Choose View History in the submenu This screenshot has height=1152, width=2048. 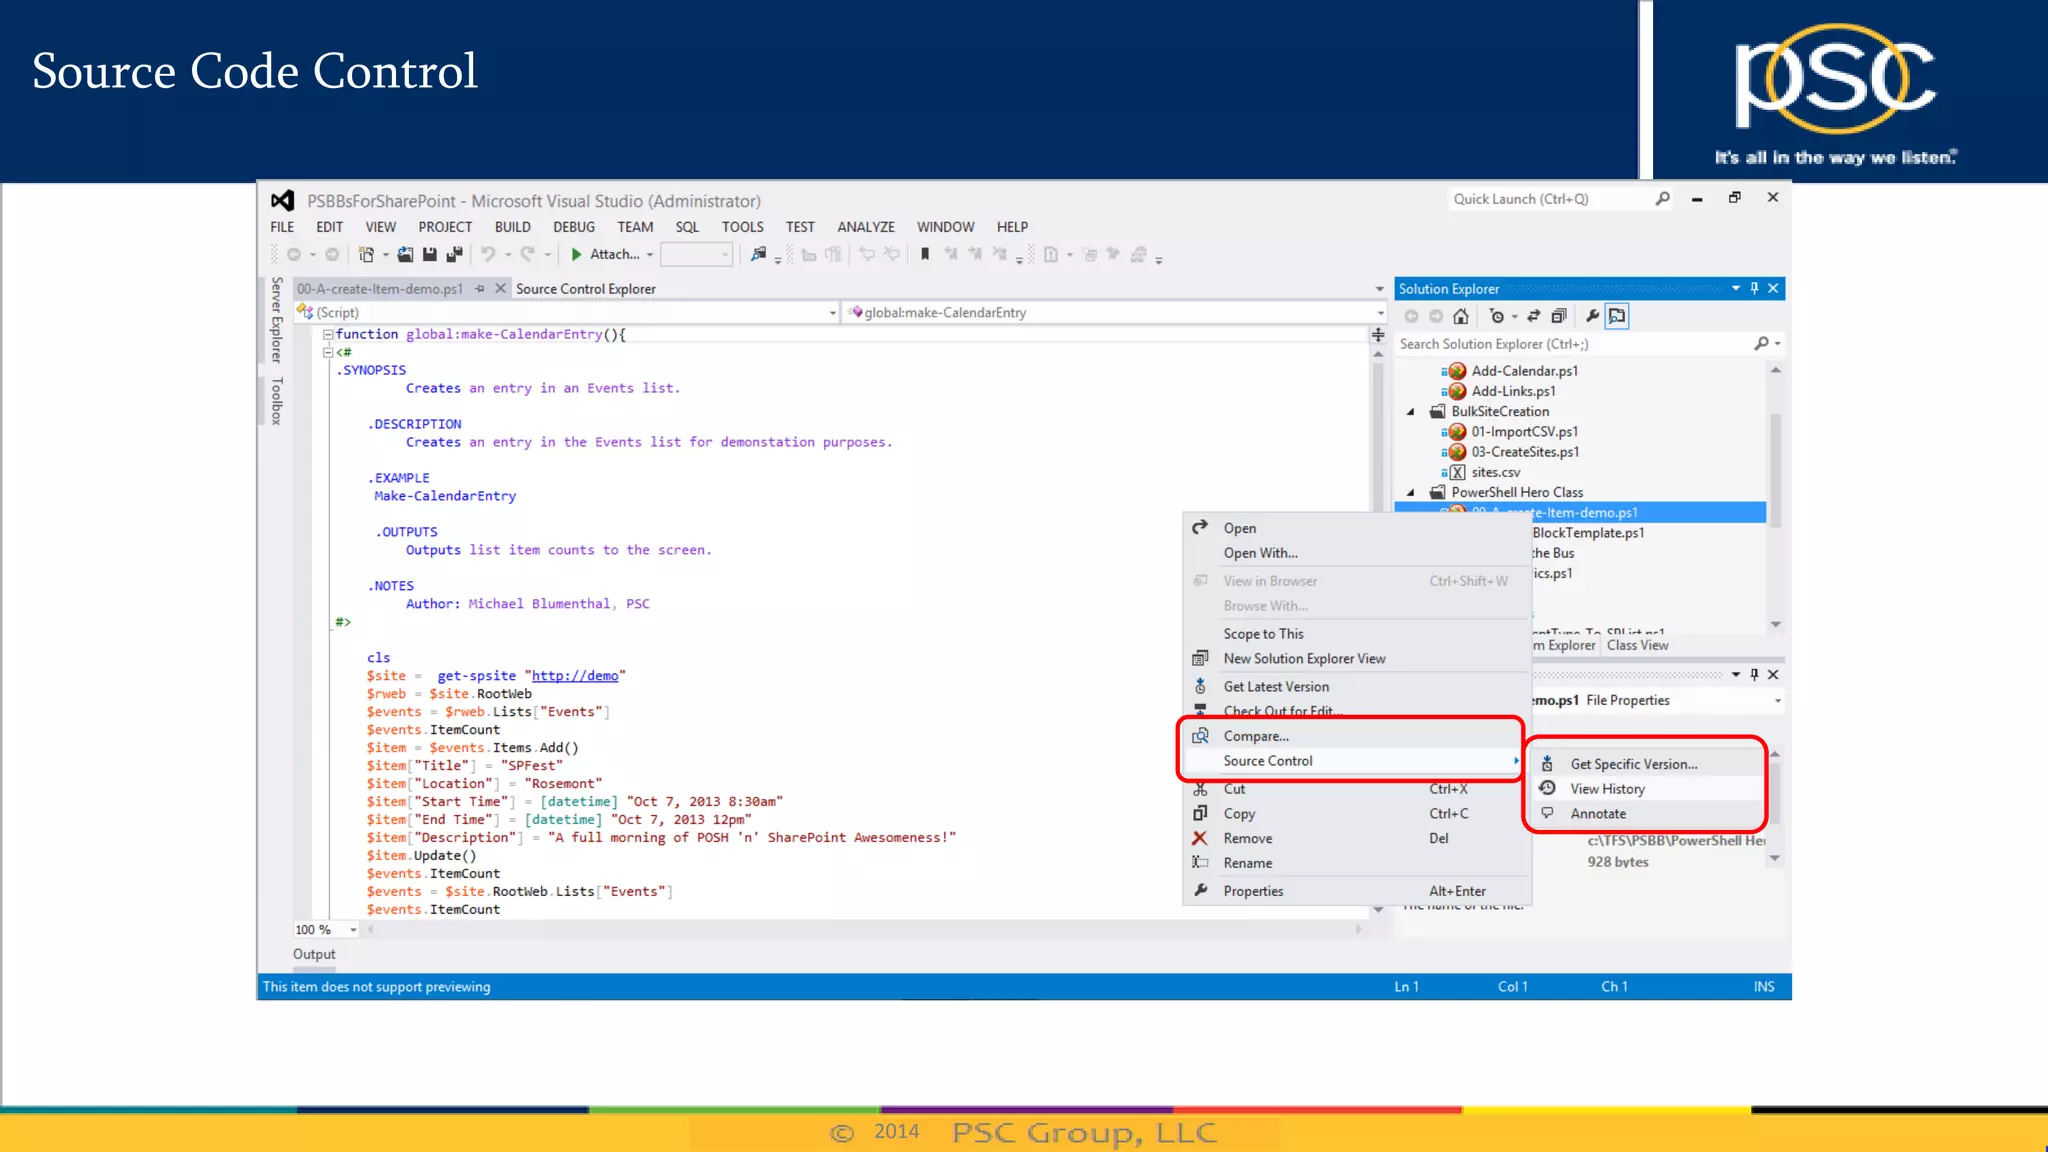1646,789
